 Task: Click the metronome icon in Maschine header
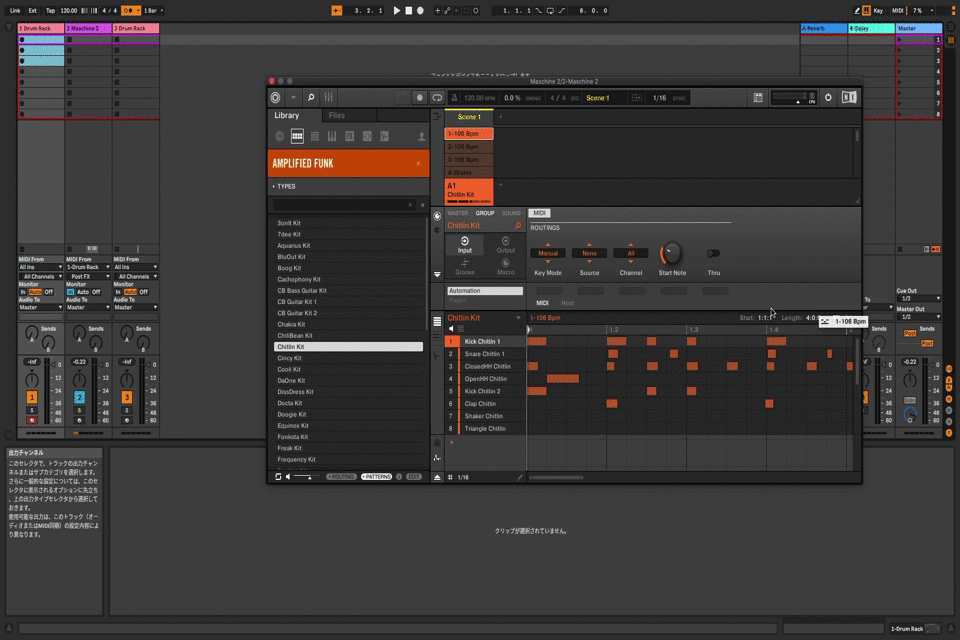(x=454, y=98)
